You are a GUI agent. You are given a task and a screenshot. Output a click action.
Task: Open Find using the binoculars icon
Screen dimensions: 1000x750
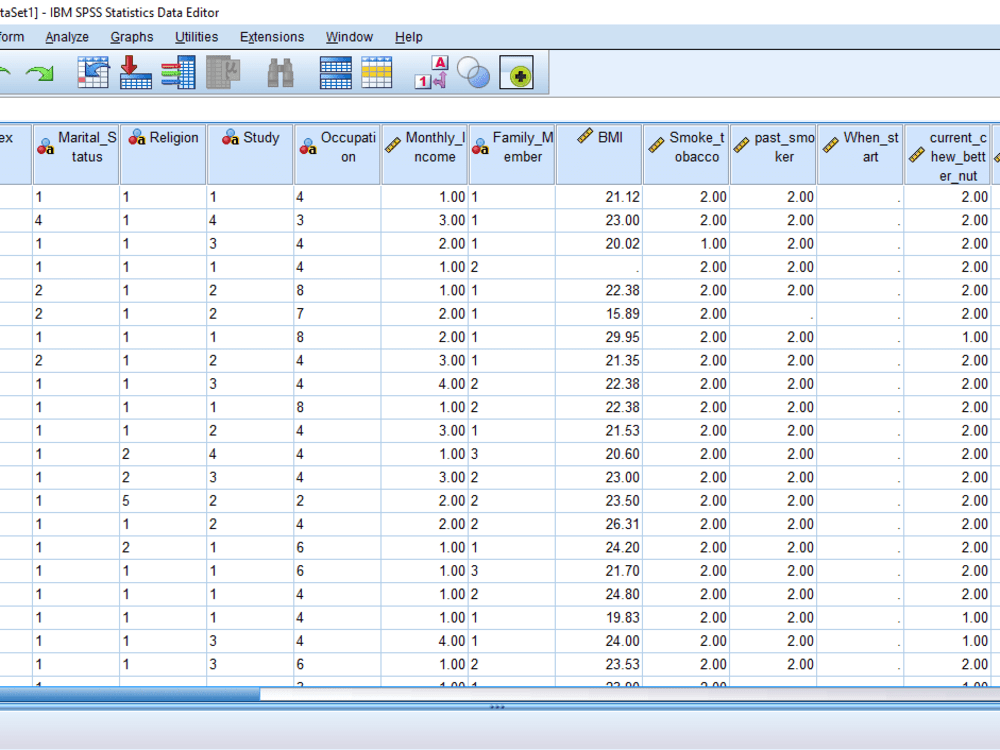pos(281,72)
